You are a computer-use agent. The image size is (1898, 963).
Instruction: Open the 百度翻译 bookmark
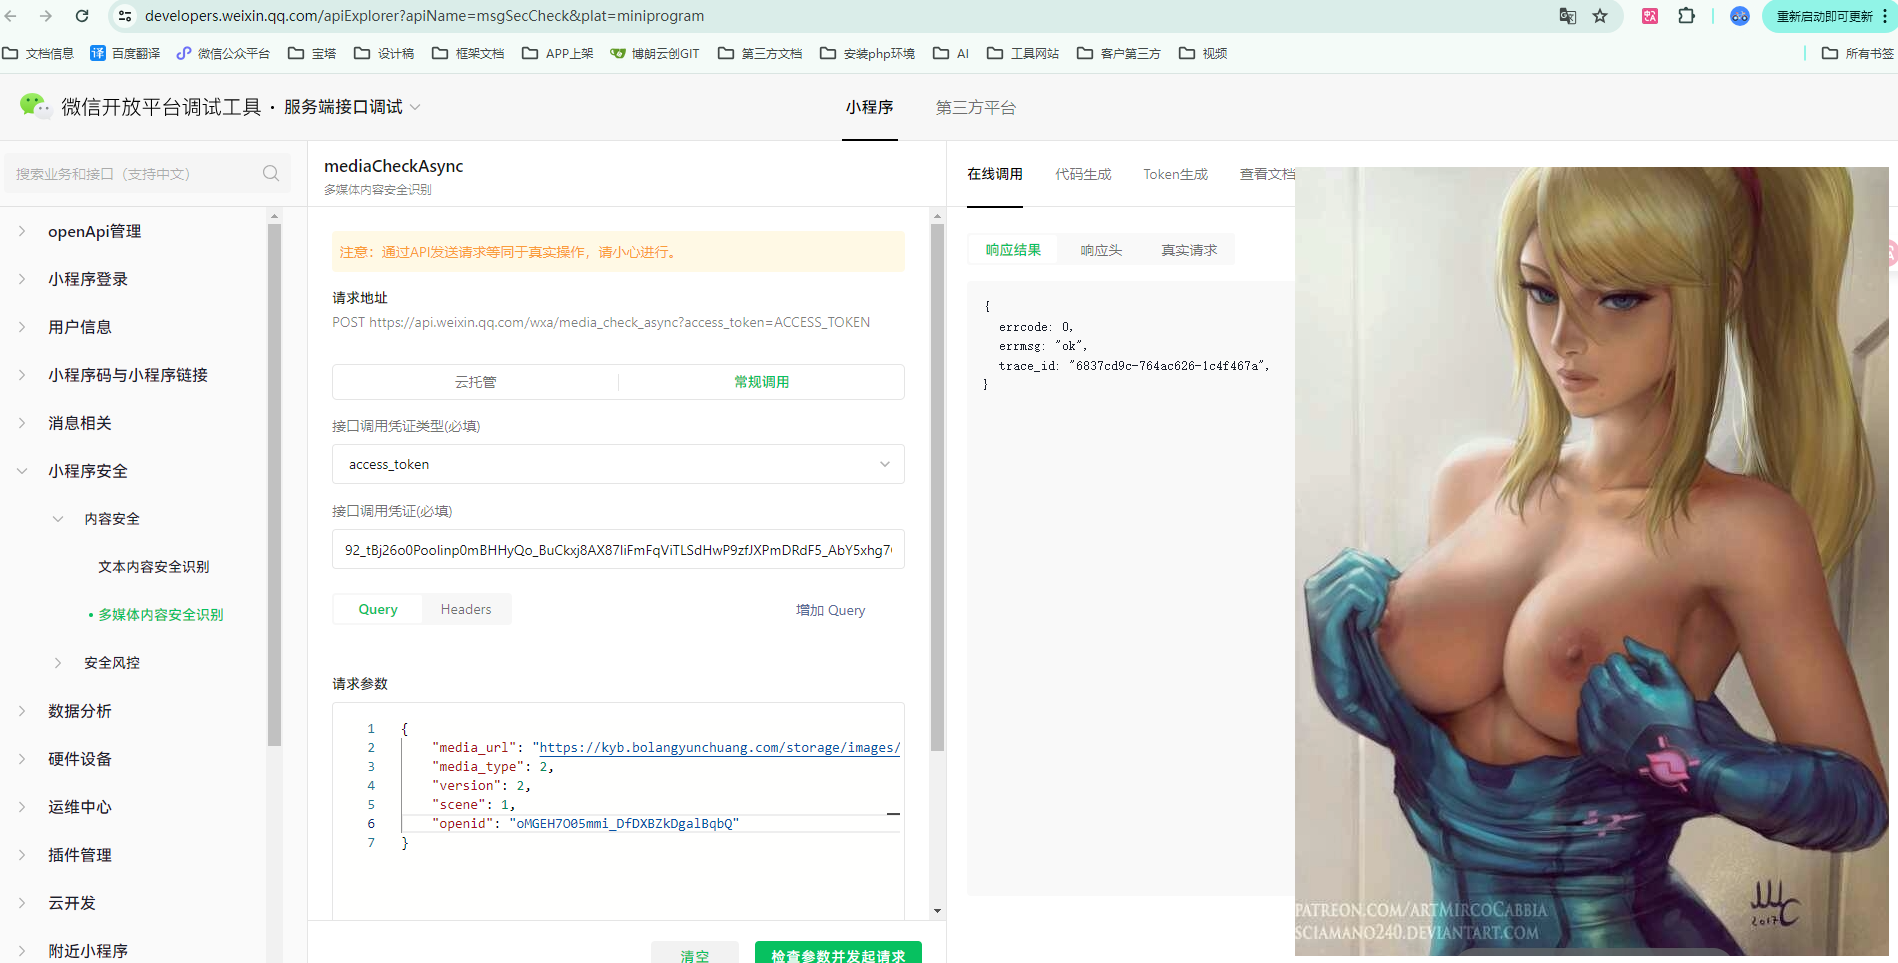tap(125, 53)
